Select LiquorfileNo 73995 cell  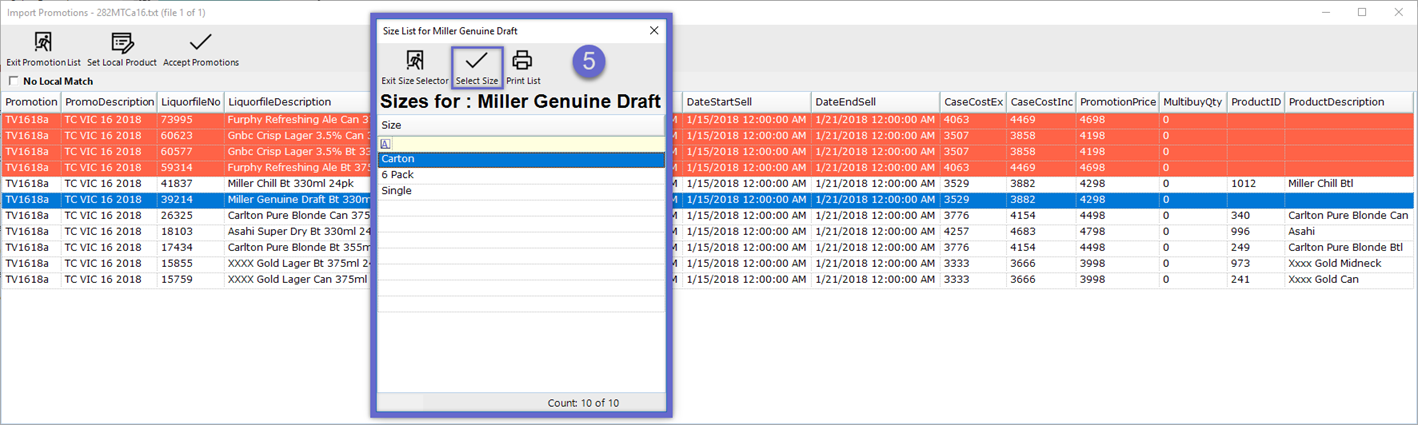tap(191, 120)
